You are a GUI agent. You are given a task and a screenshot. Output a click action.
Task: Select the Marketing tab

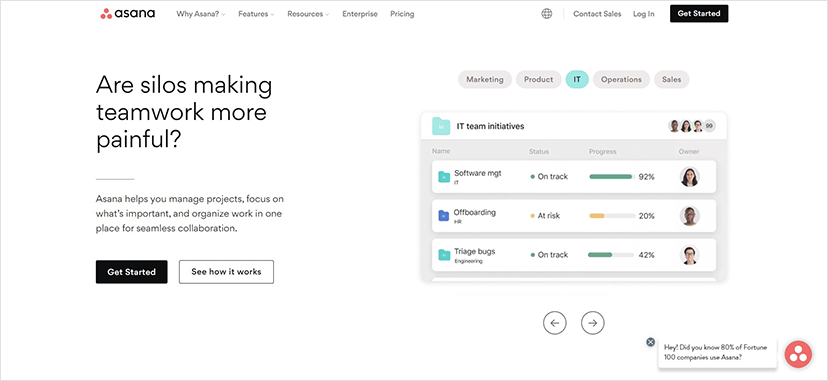(485, 80)
